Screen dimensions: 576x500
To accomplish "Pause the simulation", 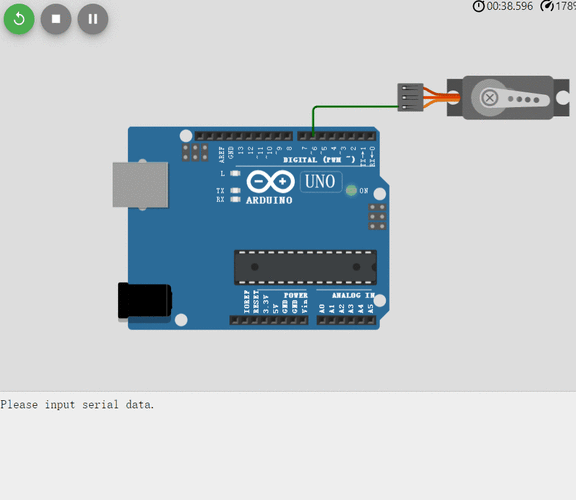I will click(x=93, y=19).
